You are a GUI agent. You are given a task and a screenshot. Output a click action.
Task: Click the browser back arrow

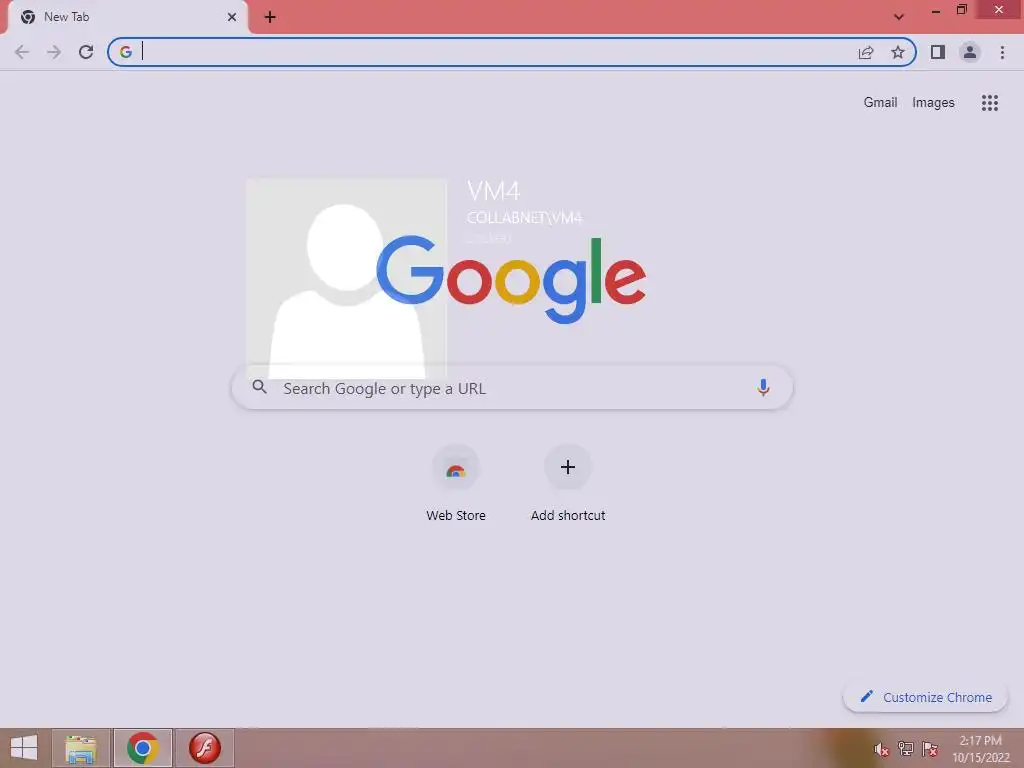22,52
